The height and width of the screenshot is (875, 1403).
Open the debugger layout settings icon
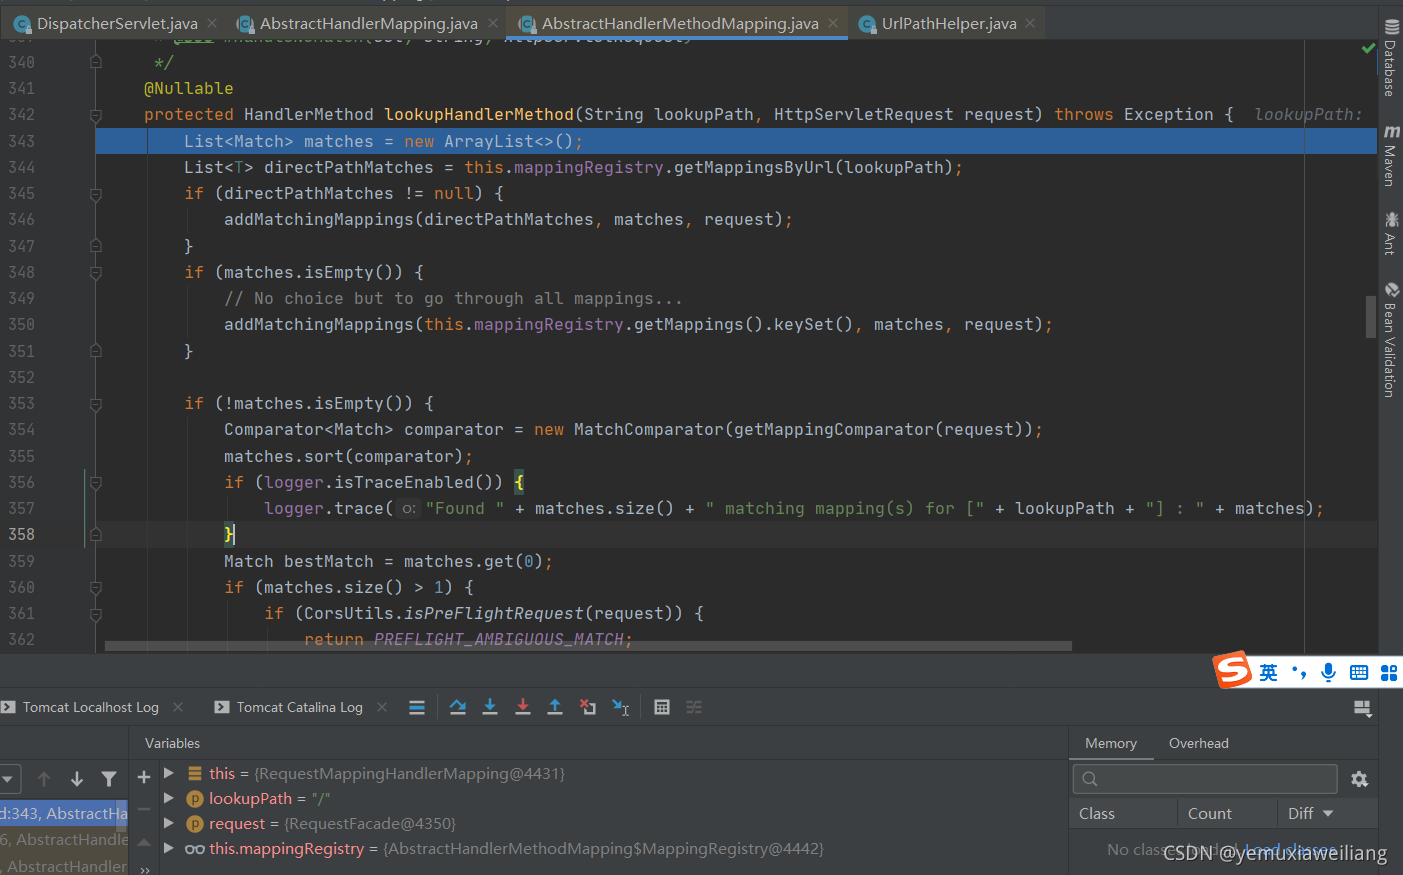click(1362, 708)
